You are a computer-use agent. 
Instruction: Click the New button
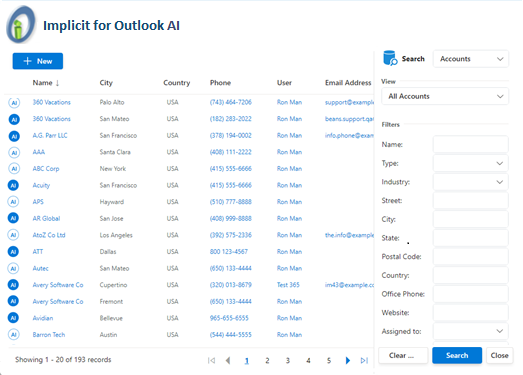point(38,61)
